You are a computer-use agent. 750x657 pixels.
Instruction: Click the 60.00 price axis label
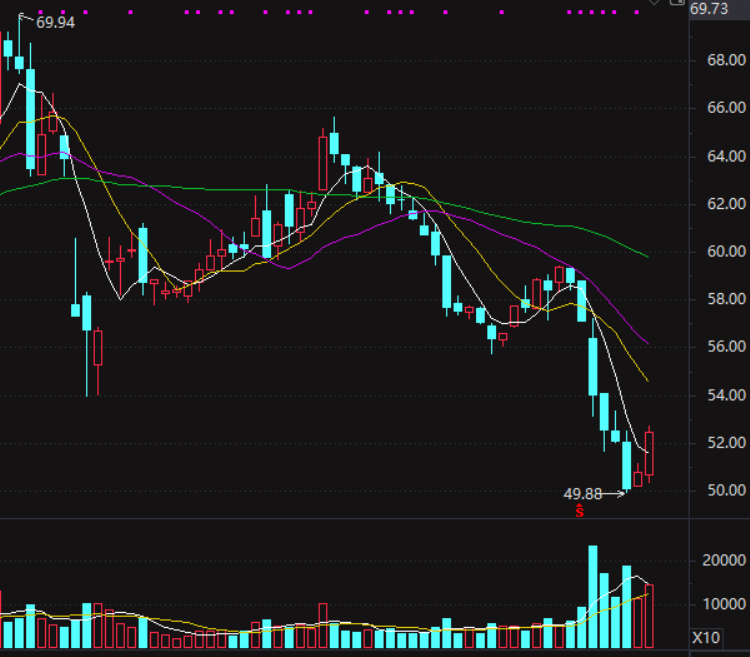(726, 252)
